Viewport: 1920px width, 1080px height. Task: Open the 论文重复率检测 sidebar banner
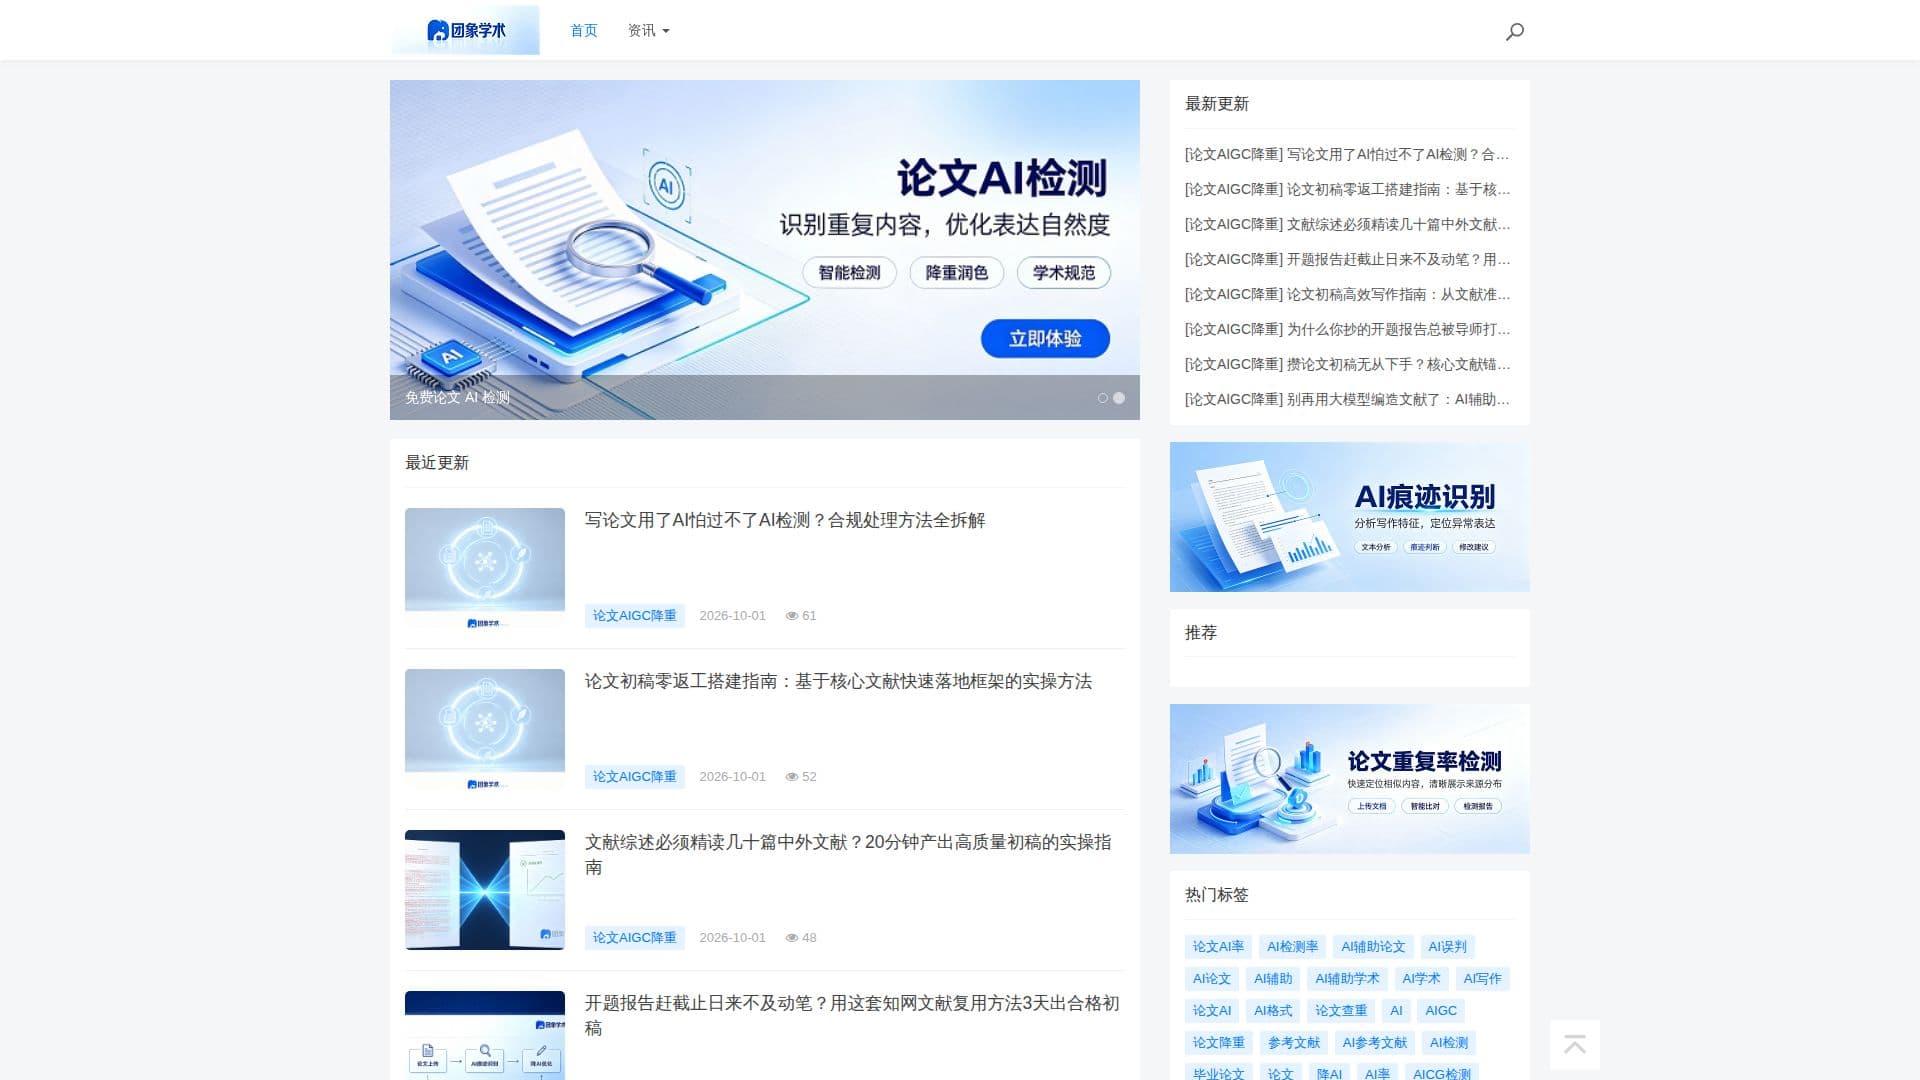click(1350, 779)
